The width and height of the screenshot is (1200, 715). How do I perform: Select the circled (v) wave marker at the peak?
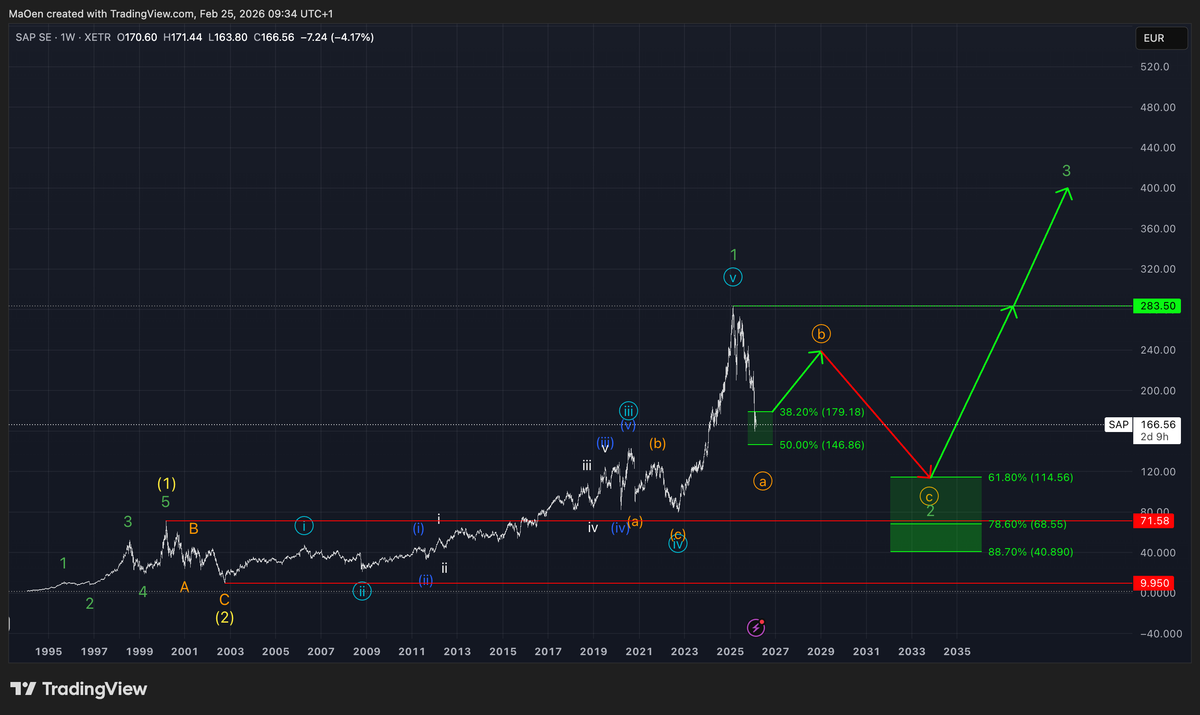pos(733,276)
